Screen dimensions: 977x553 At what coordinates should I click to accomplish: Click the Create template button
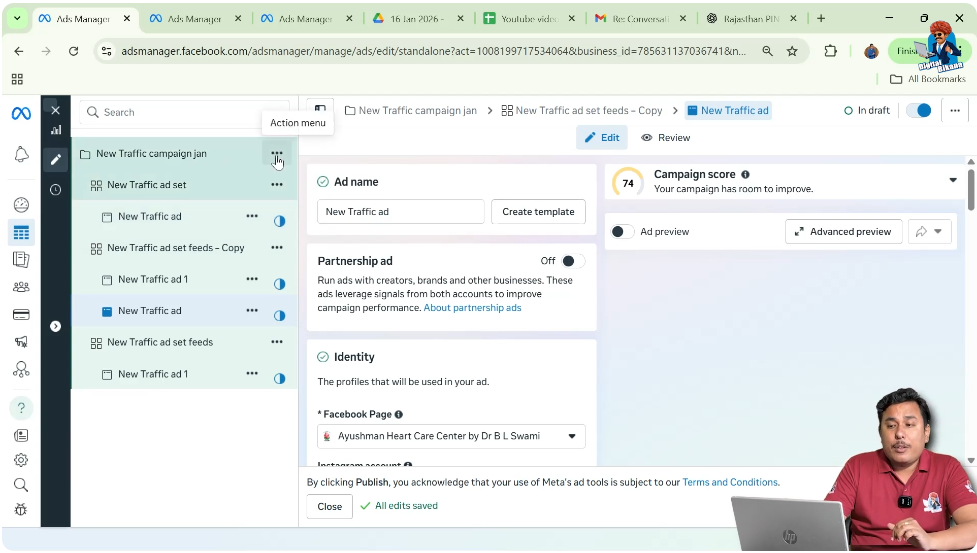(538, 212)
